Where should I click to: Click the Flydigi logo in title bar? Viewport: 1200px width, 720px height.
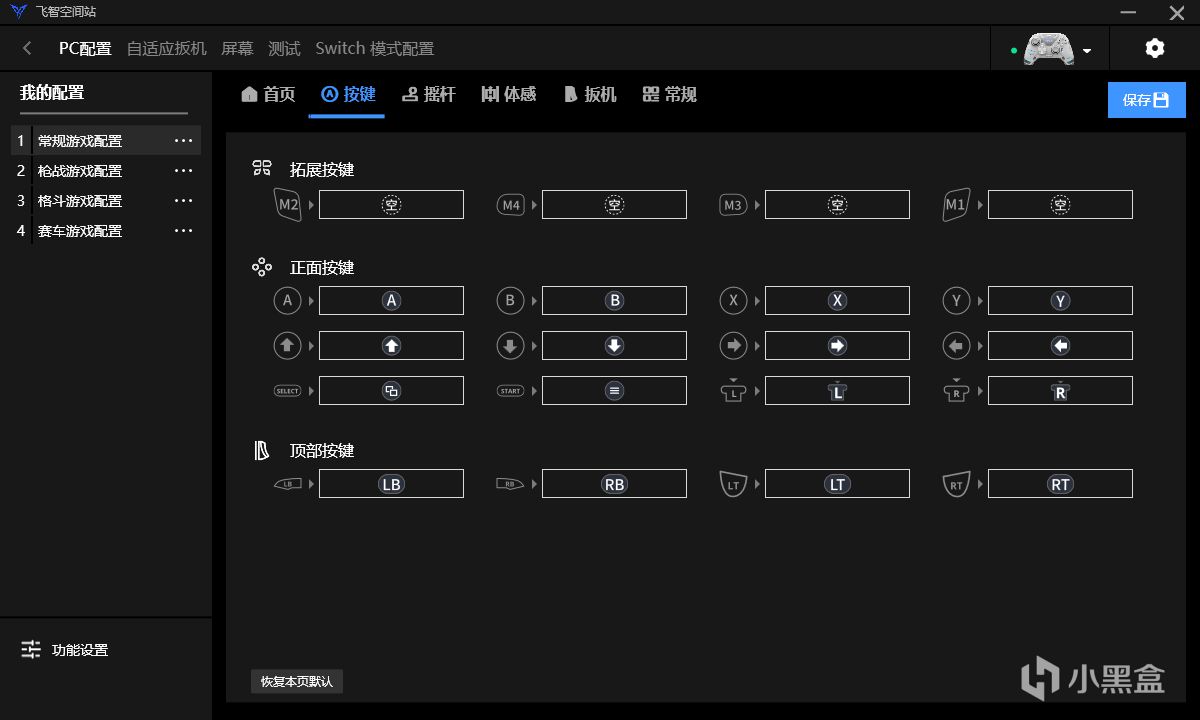tap(18, 12)
